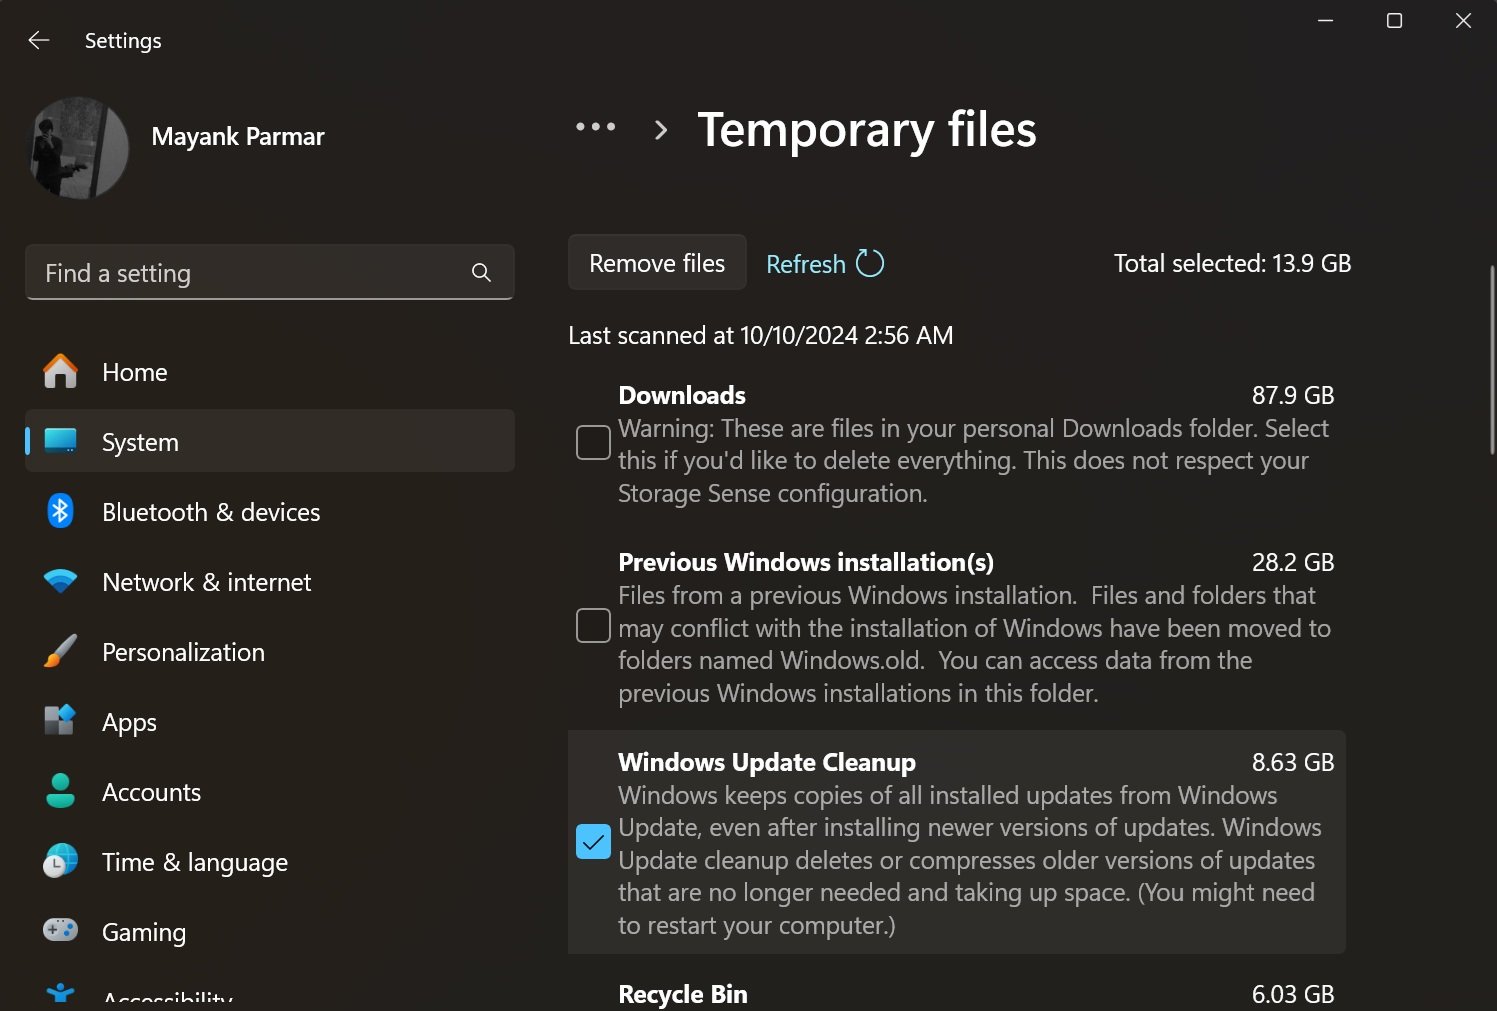Check the Downloads cleanup checkbox
This screenshot has width=1497, height=1011.
(592, 441)
